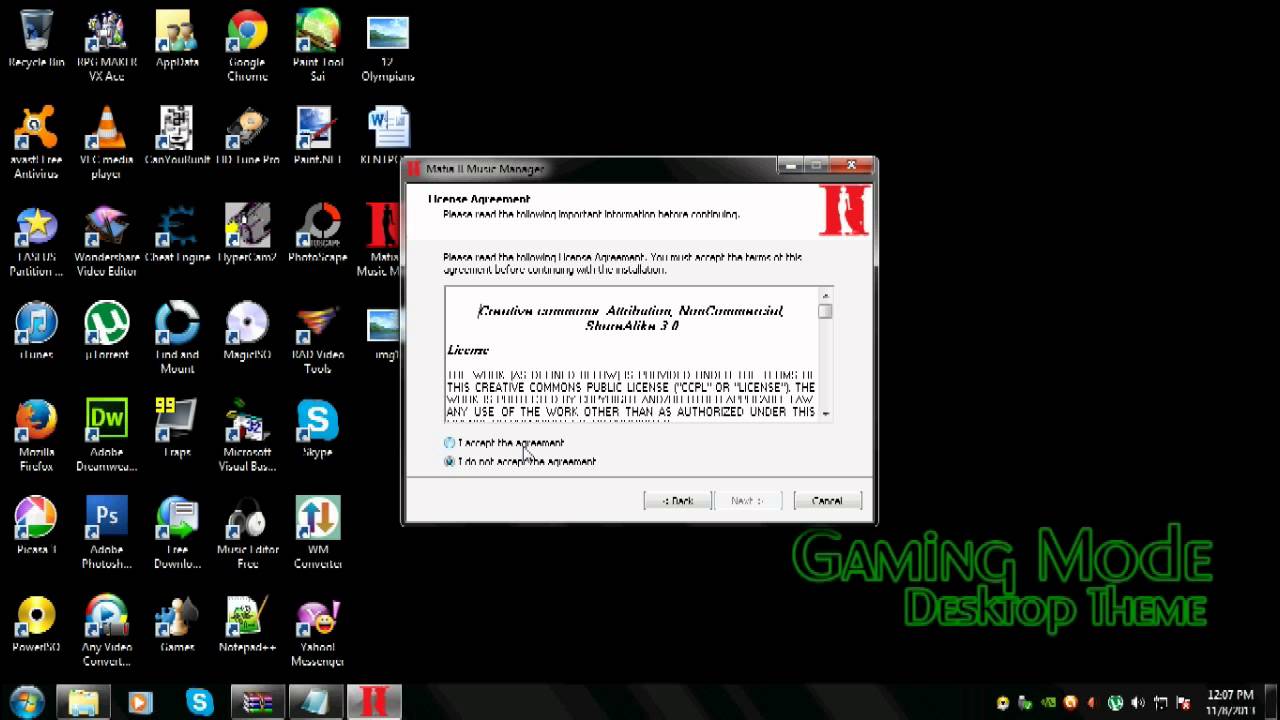Open Windows Media Player taskbar icon
Viewport: 1280px width, 720px height.
tap(140, 702)
